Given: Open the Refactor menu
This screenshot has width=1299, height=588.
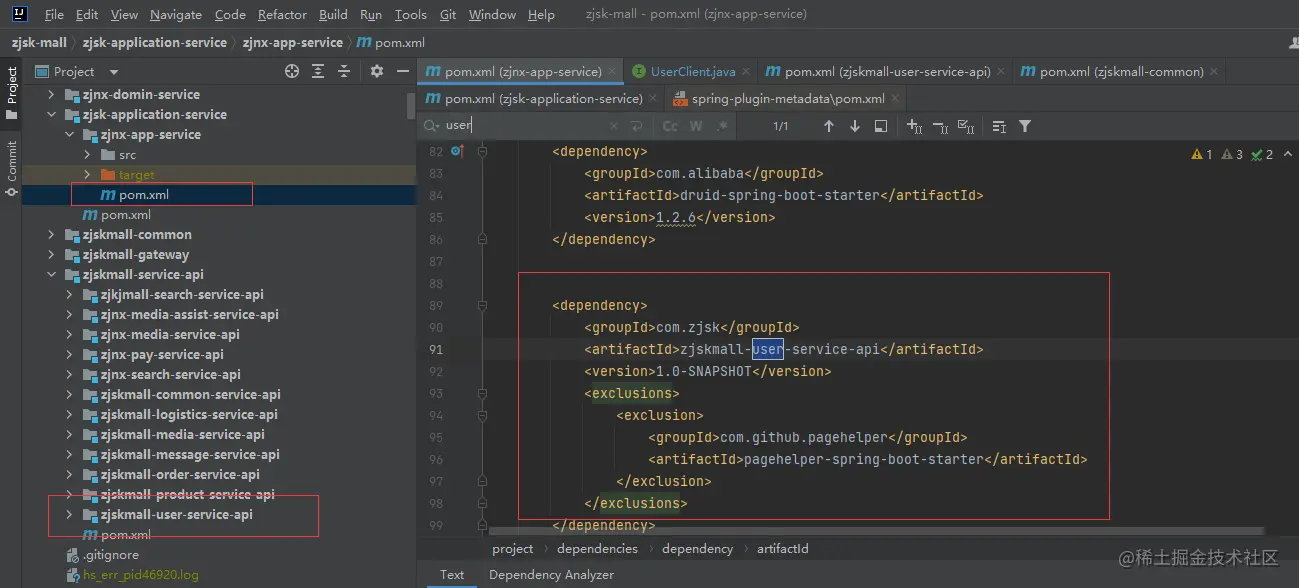Looking at the screenshot, I should pos(282,15).
